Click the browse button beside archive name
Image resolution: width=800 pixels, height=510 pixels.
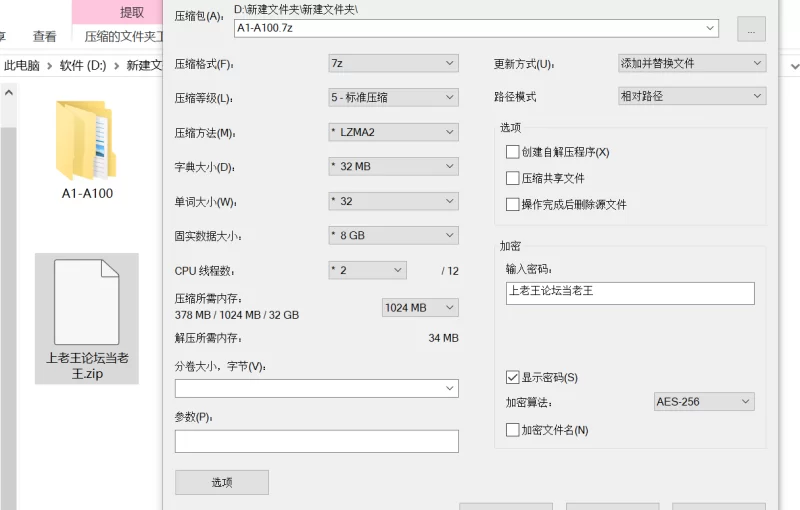click(x=751, y=29)
